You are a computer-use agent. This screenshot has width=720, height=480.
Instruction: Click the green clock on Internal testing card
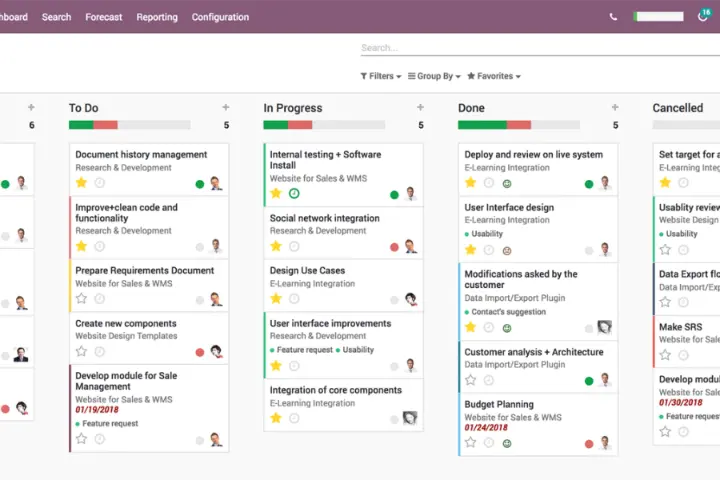[294, 193]
